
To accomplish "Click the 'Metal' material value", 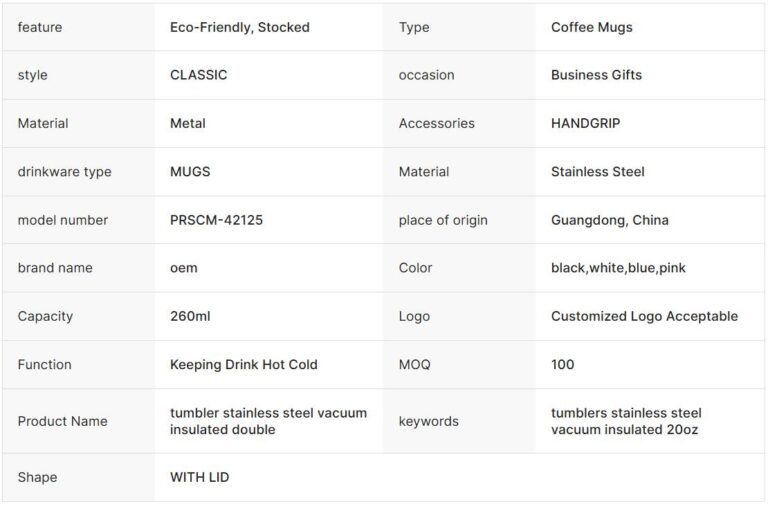I will click(x=188, y=123).
